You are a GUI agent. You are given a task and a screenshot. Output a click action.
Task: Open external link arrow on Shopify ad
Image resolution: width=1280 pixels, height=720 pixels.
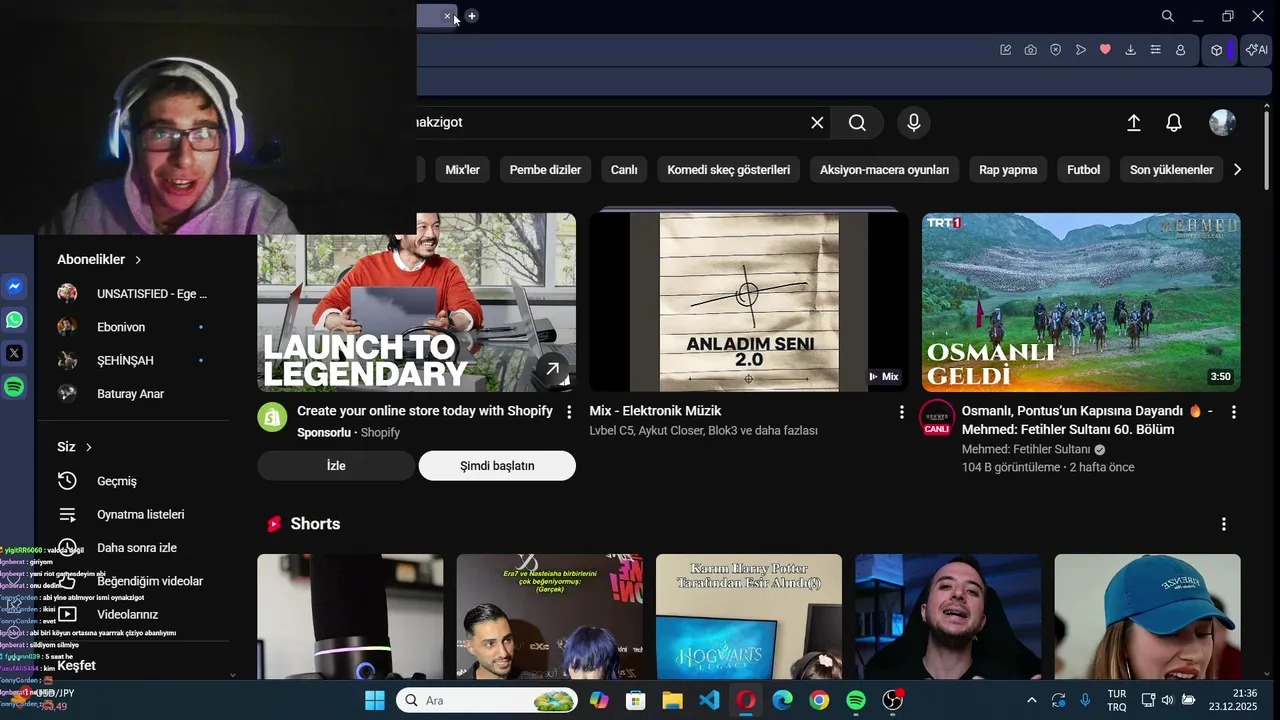point(552,369)
